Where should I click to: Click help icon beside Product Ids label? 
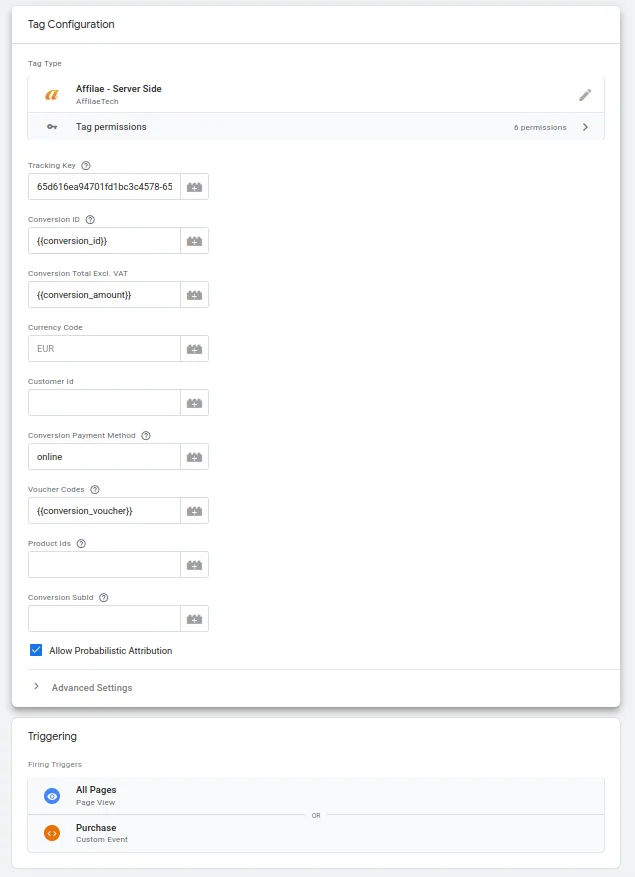tap(81, 544)
